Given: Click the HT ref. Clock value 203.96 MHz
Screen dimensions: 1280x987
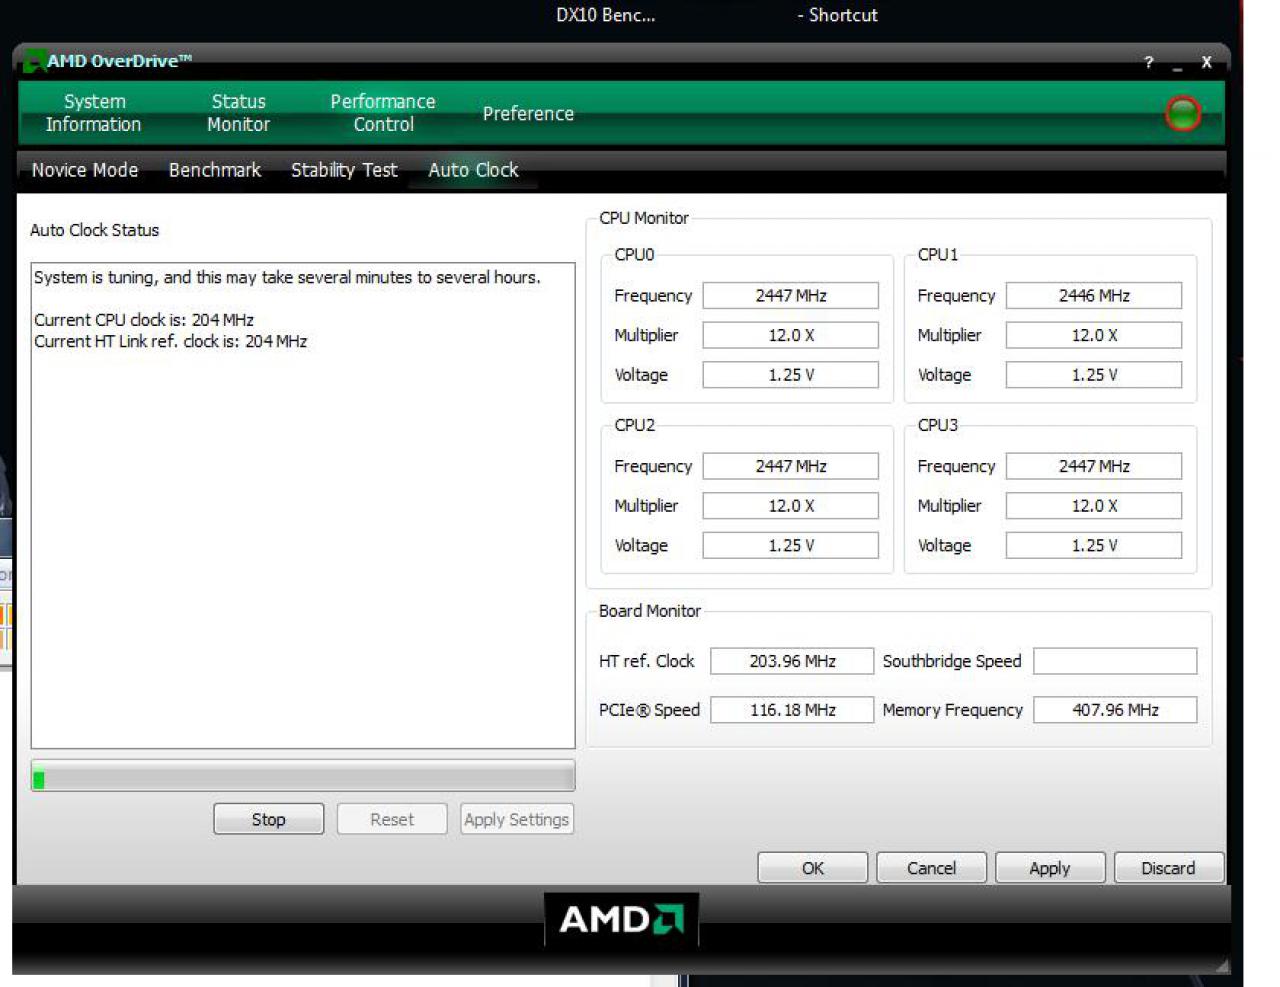Looking at the screenshot, I should [792, 661].
